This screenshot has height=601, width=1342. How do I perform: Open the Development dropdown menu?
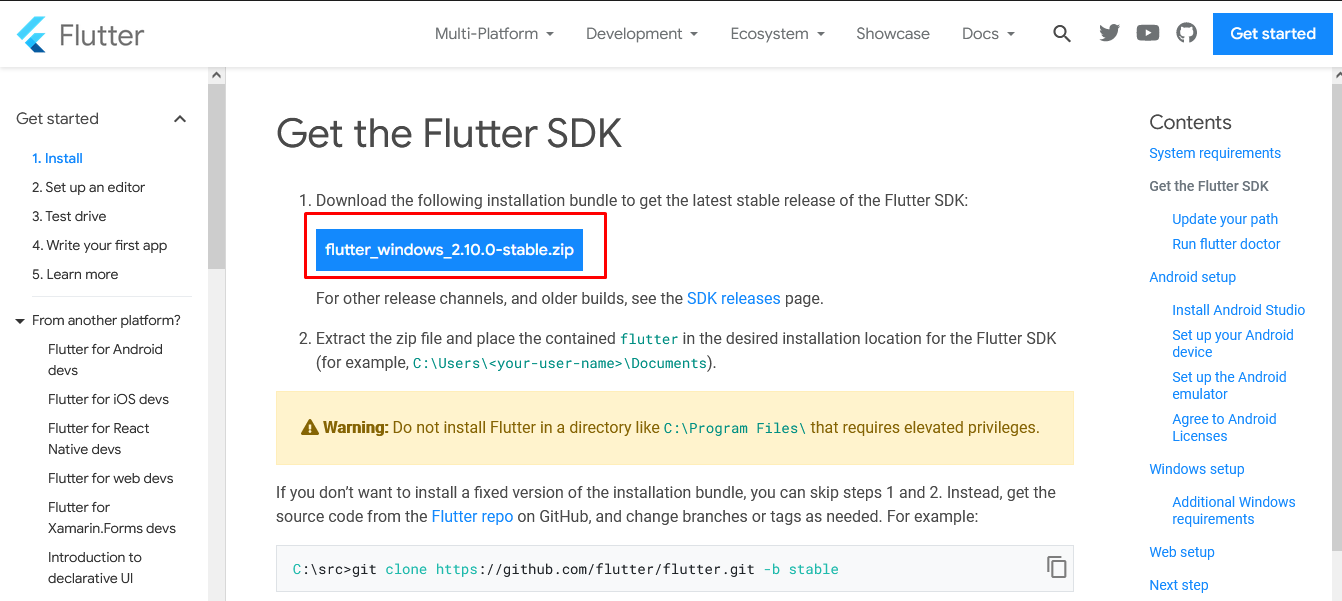pyautogui.click(x=641, y=34)
